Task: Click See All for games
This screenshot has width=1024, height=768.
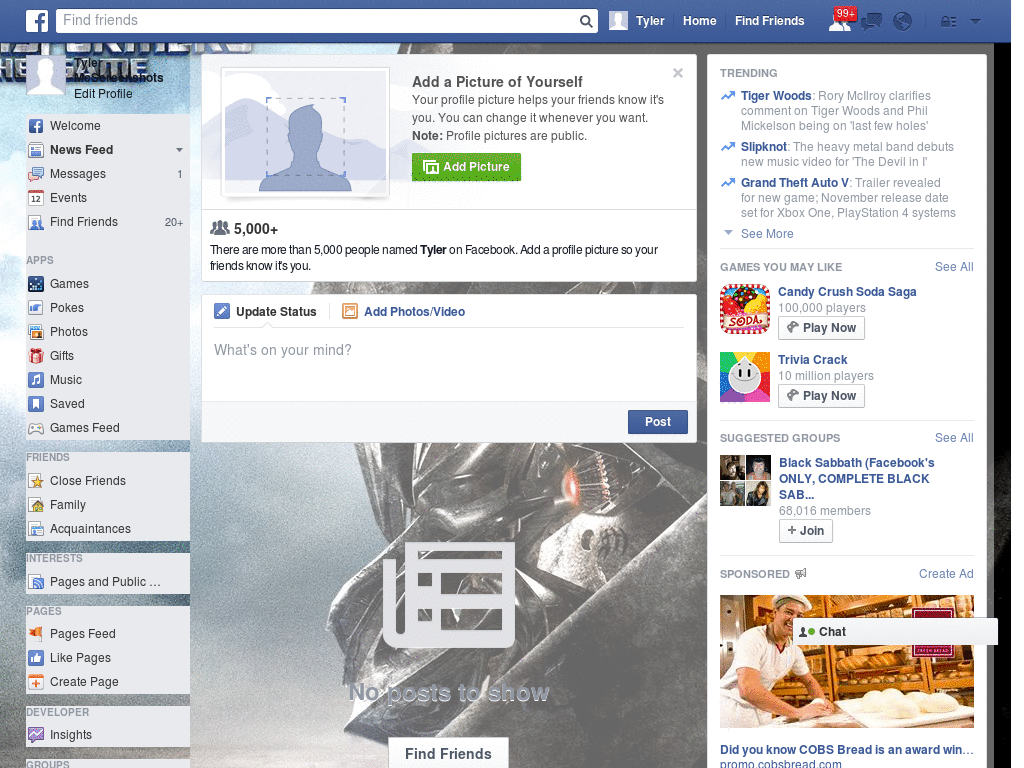Action: 953,266
